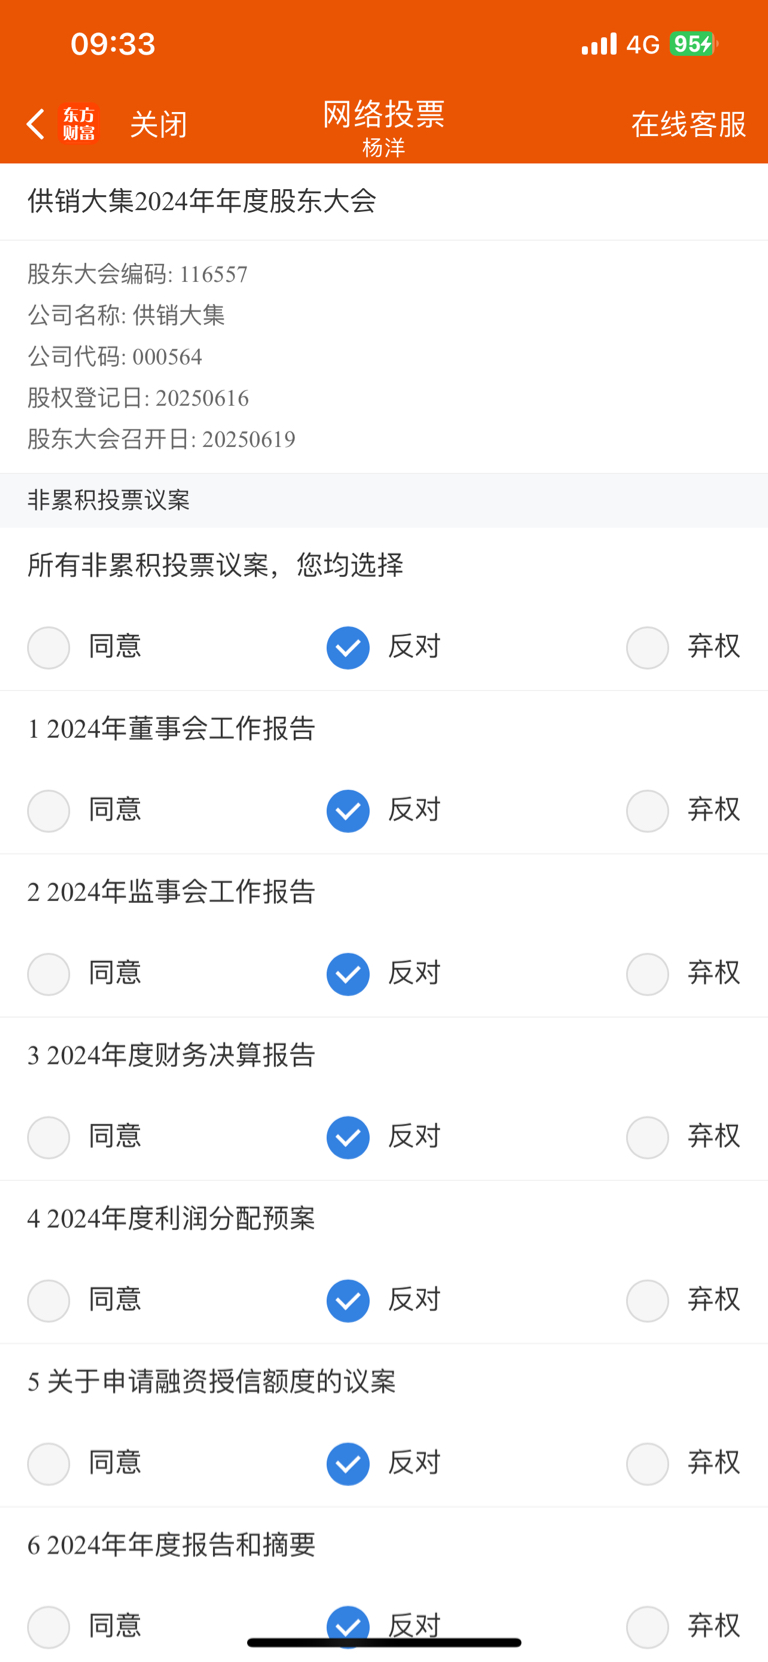Tap the back arrow icon
This screenshot has height=1662, width=768.
tap(36, 124)
